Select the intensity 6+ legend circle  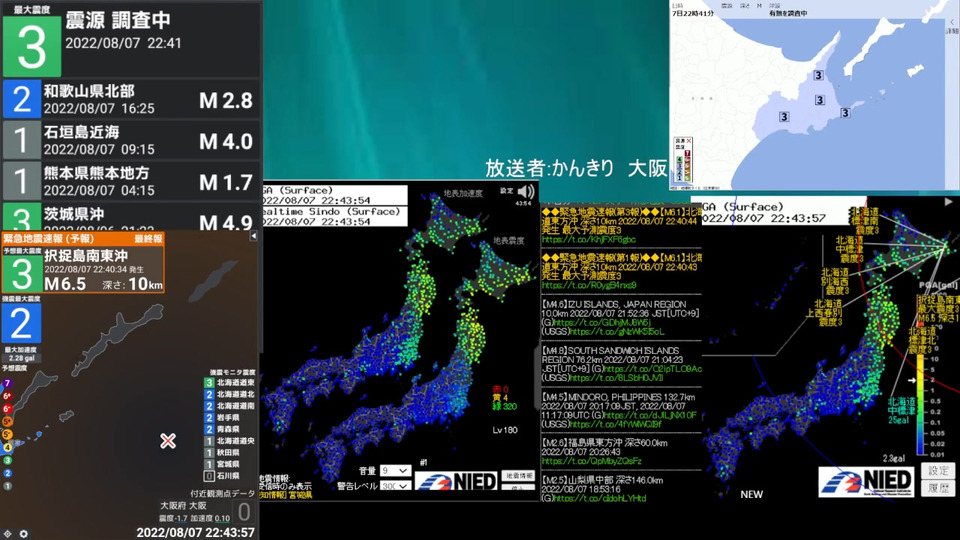point(7,396)
